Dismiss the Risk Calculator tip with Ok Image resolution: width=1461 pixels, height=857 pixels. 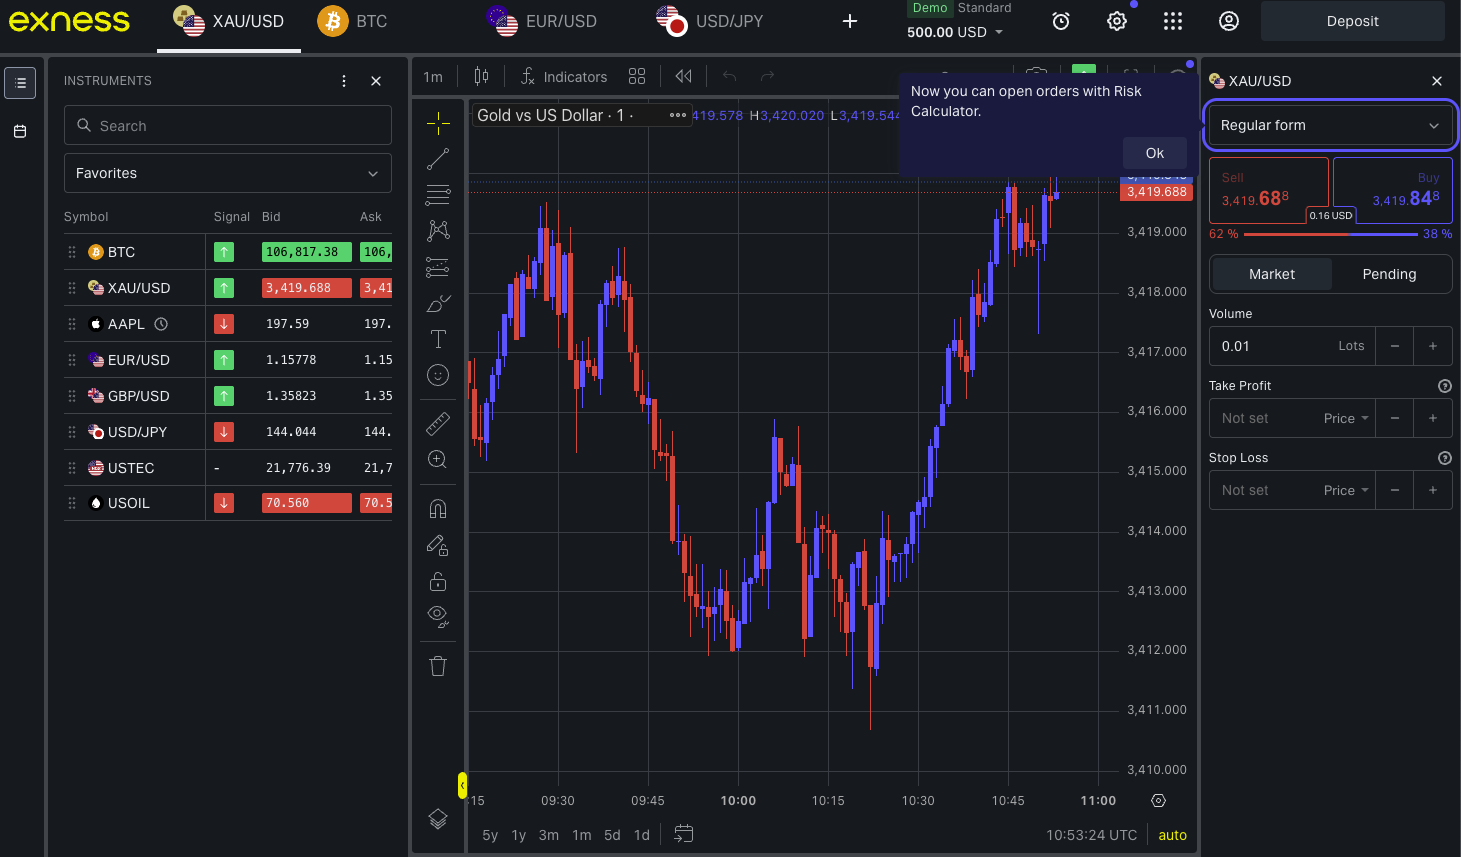[x=1155, y=153]
